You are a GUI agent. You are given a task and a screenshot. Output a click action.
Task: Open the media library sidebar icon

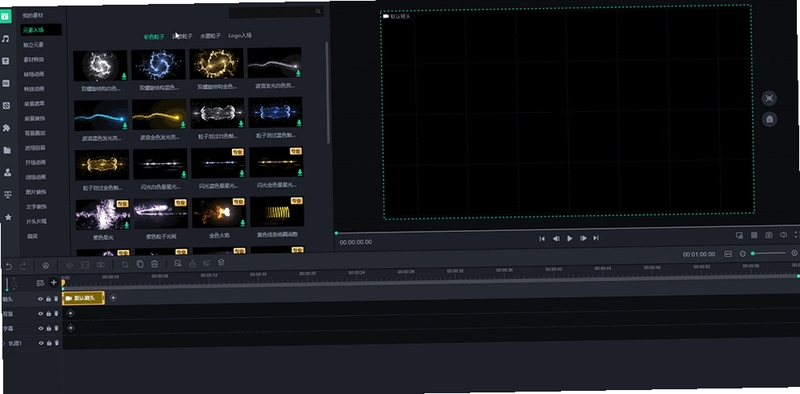pos(5,16)
